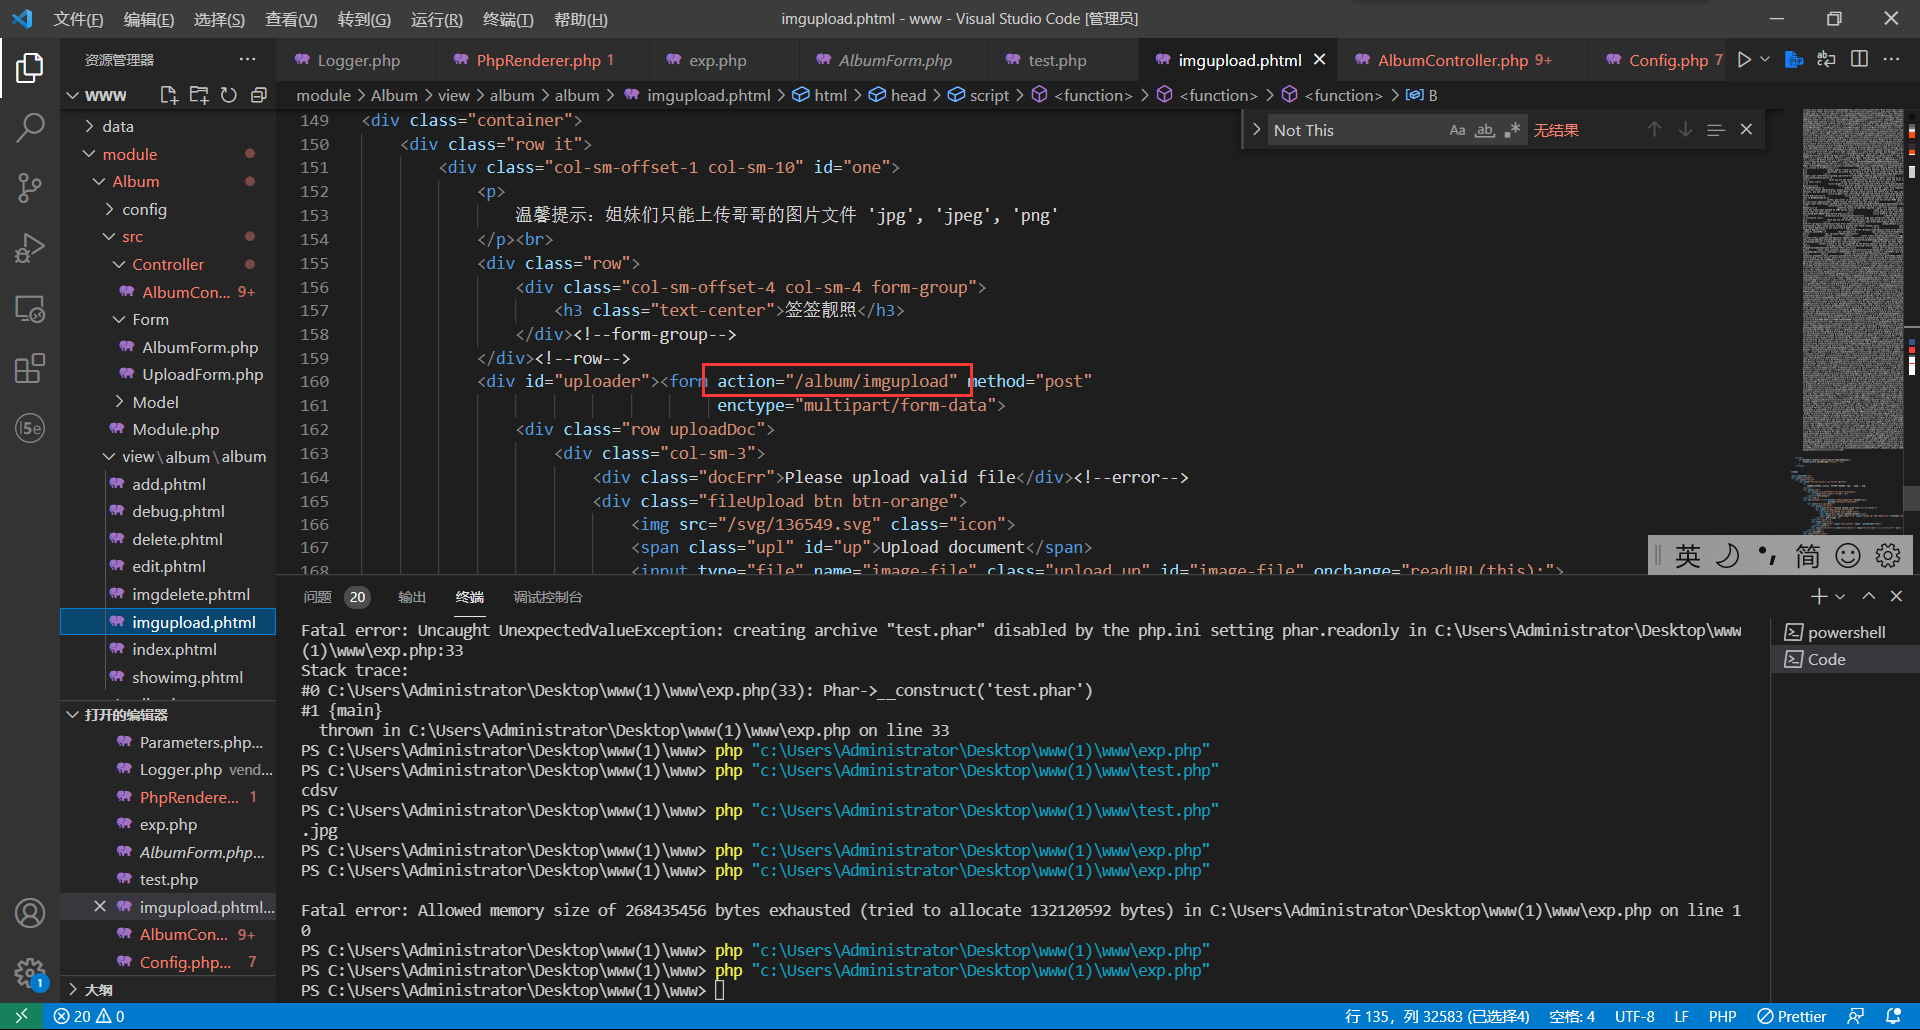Collapse all folders in explorer
Viewport: 1920px width, 1030px height.
point(259,95)
